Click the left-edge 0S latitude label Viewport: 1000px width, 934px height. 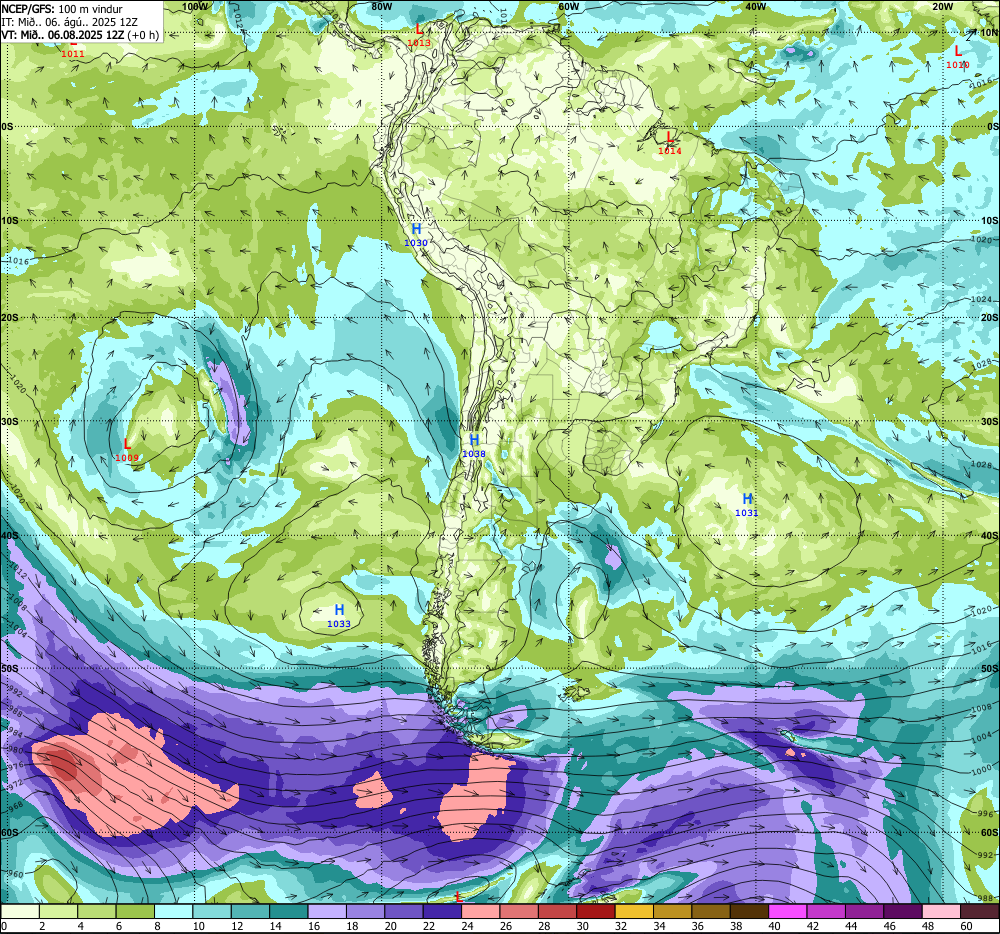point(7,127)
